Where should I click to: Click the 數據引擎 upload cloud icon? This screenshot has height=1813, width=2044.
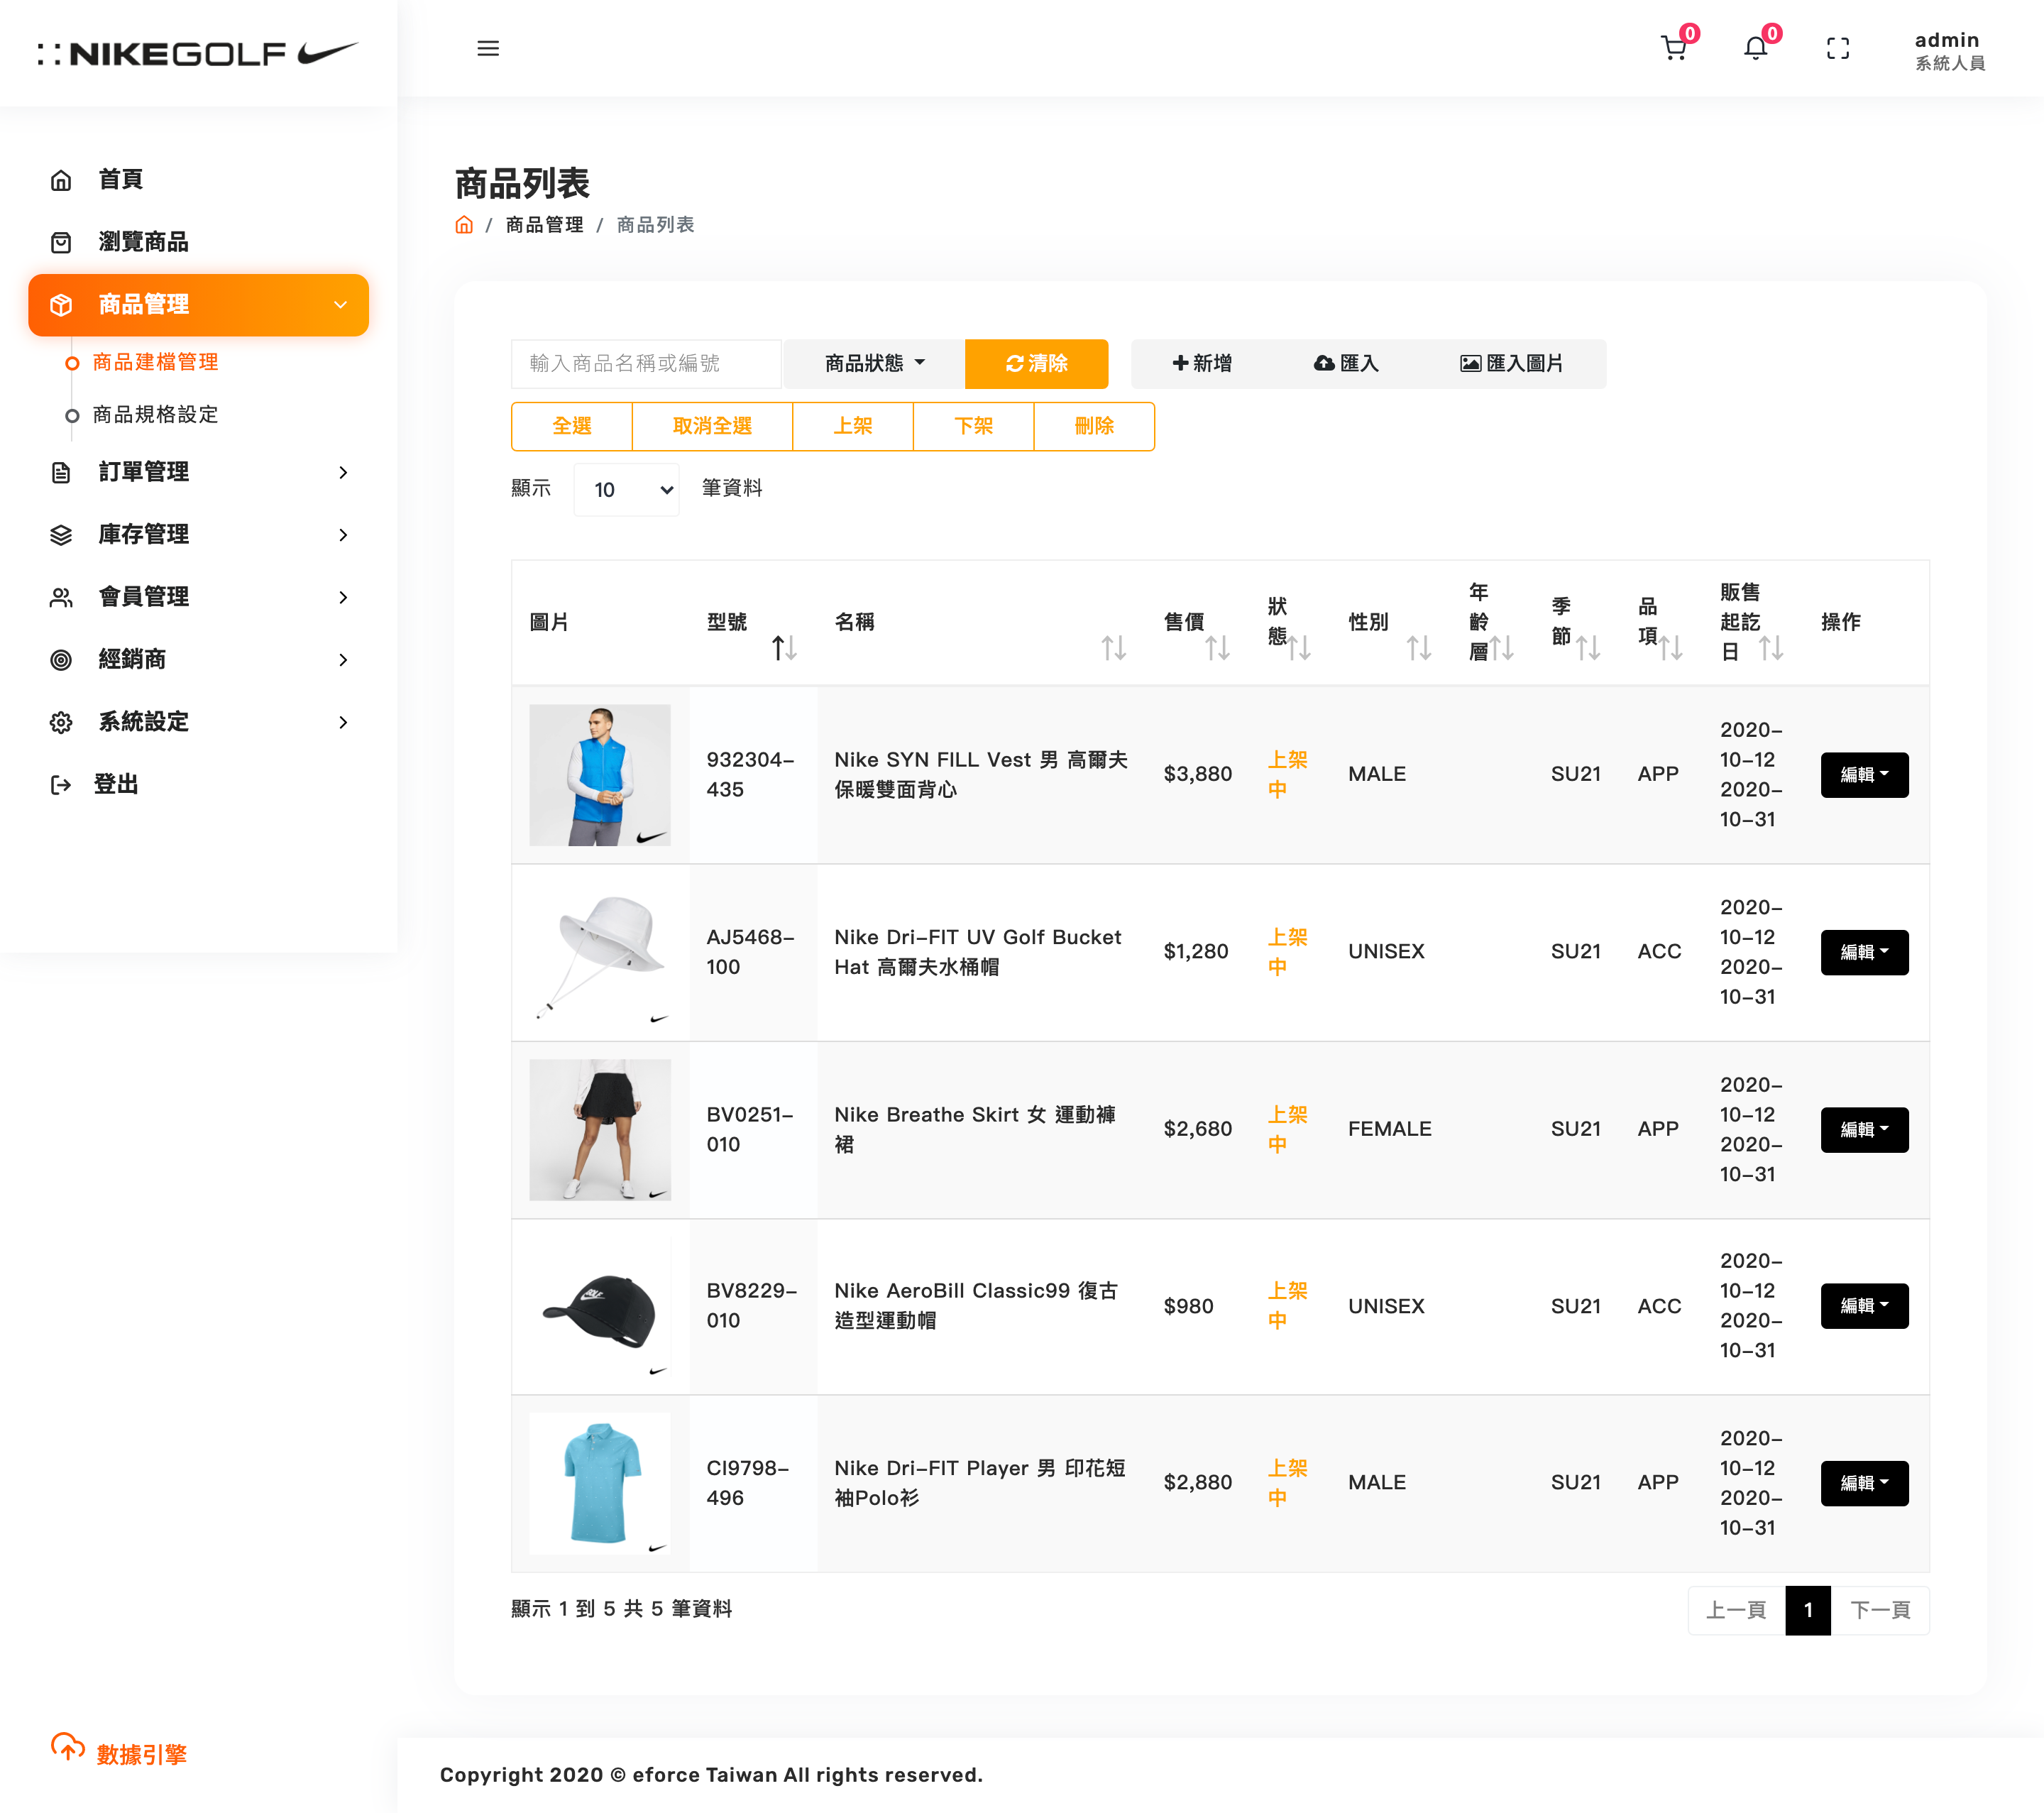68,1748
